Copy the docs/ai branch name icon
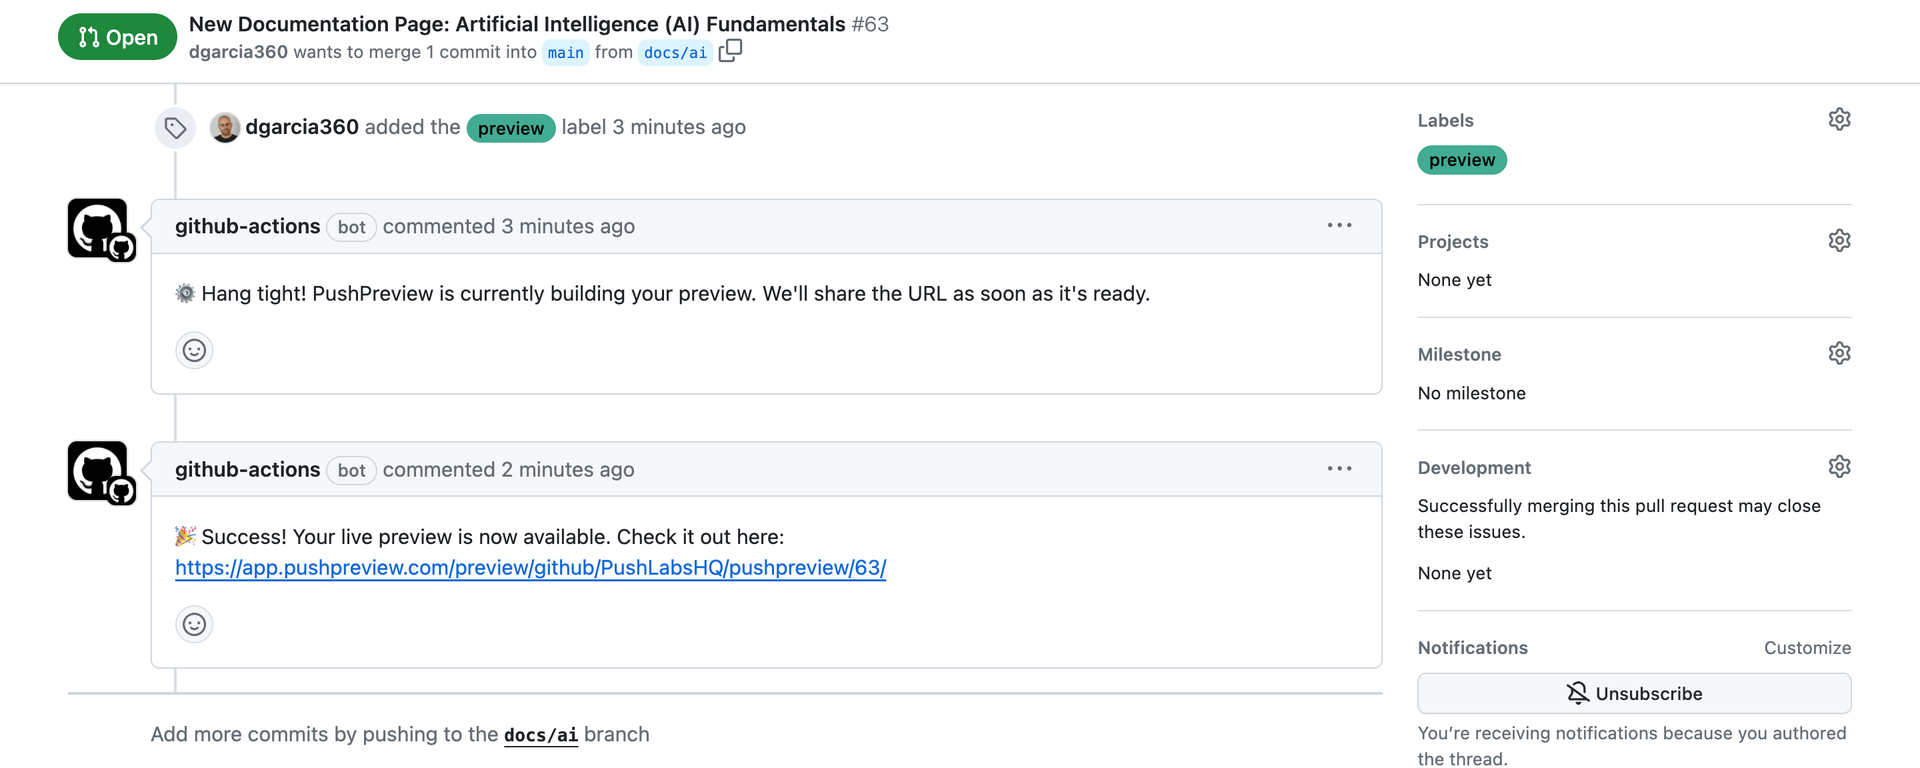 click(730, 50)
